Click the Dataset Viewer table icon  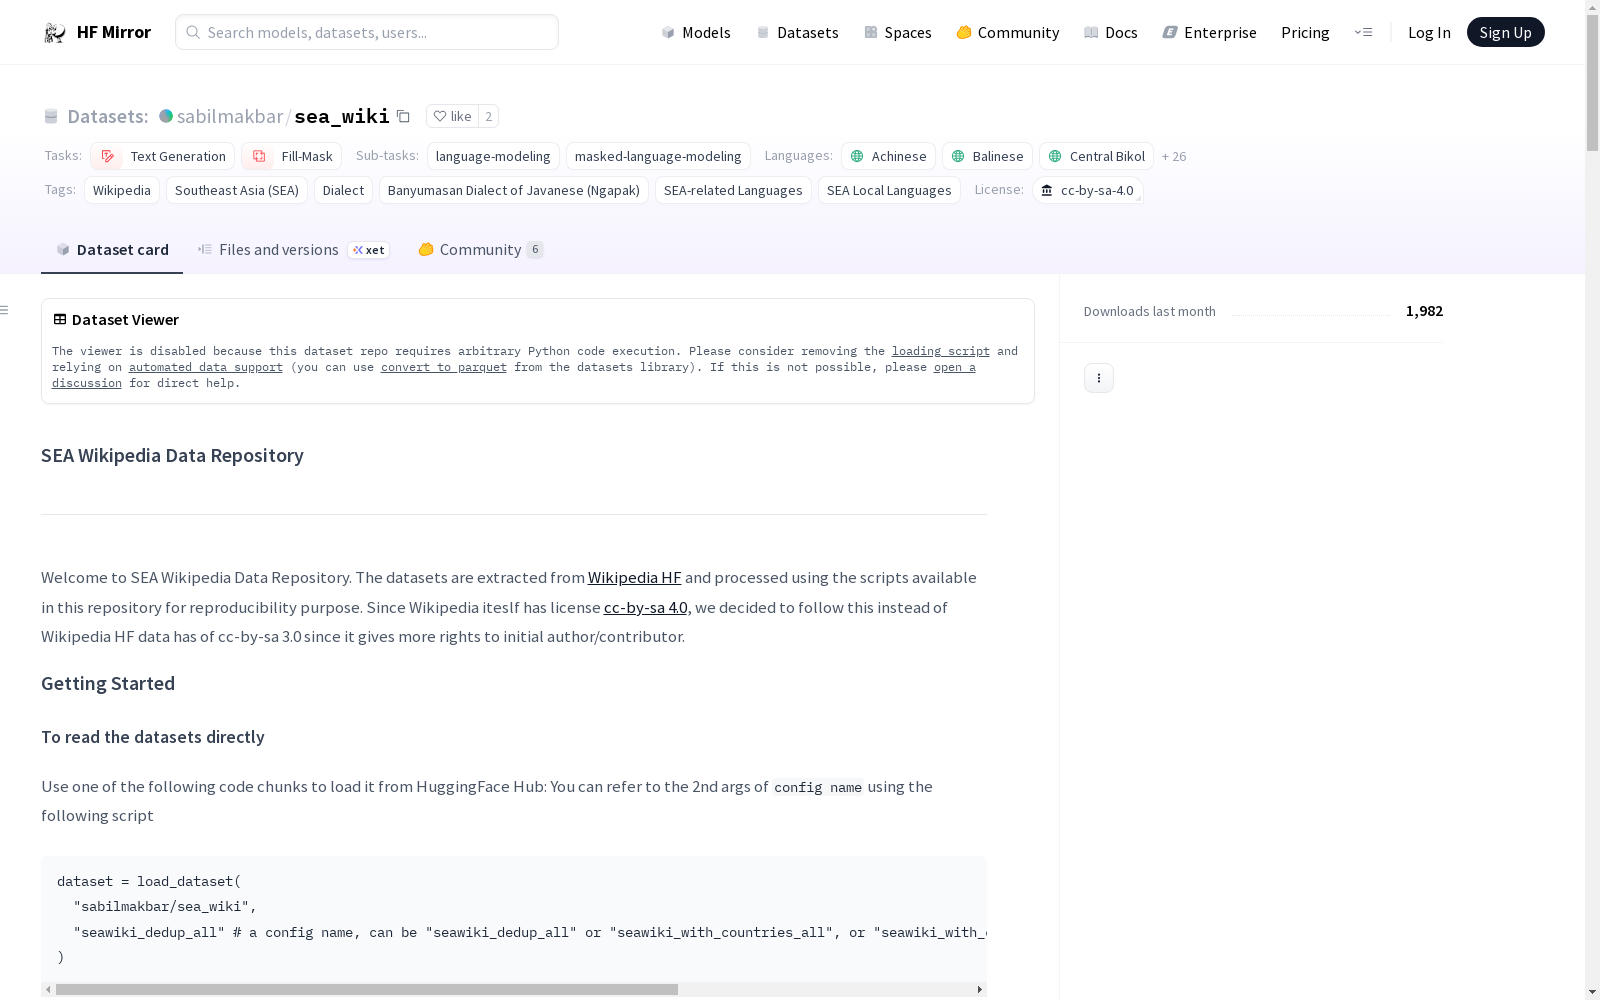pos(60,319)
